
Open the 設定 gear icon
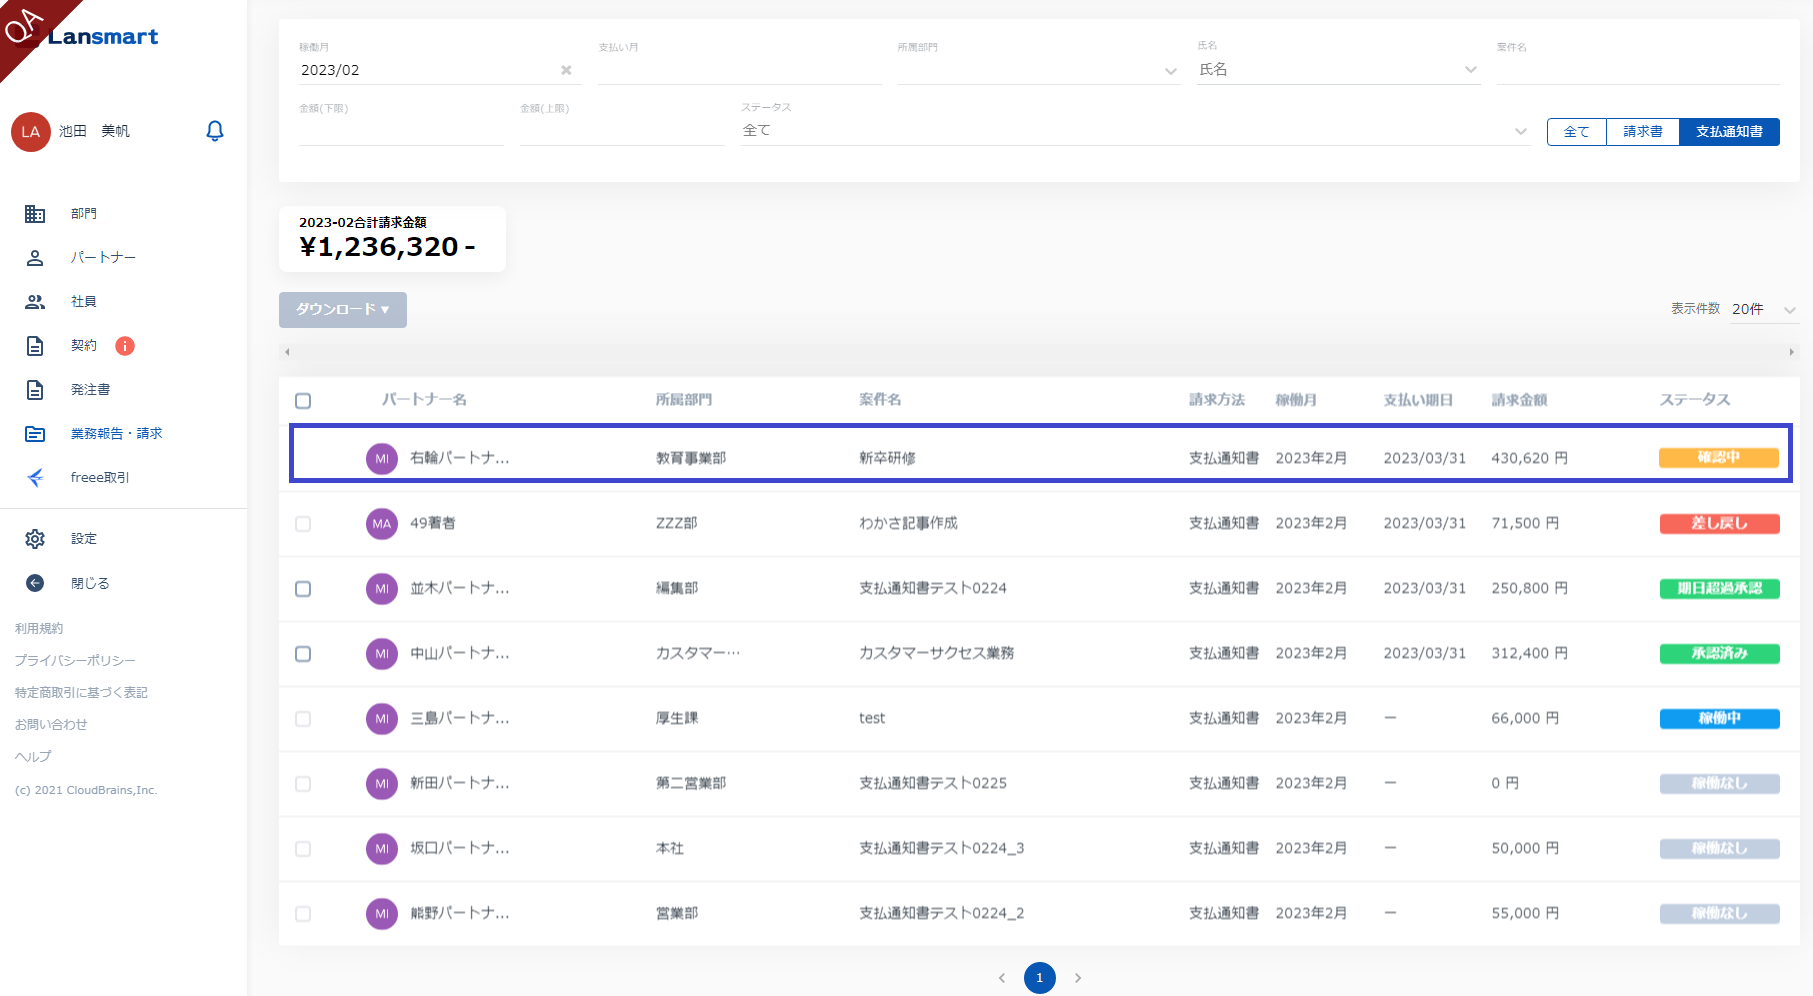(x=35, y=539)
